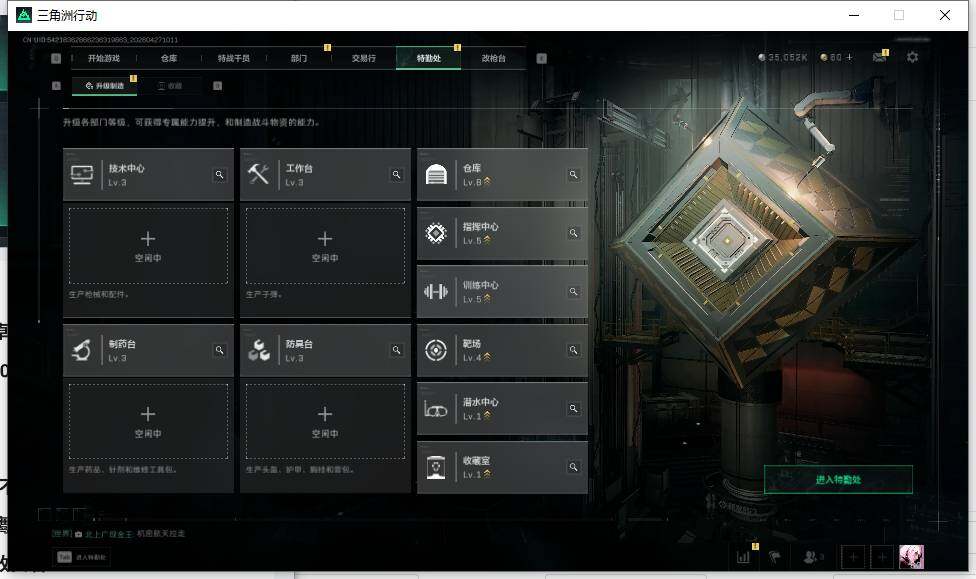Open the stats bar-chart icon
The width and height of the screenshot is (976, 579).
[743, 557]
